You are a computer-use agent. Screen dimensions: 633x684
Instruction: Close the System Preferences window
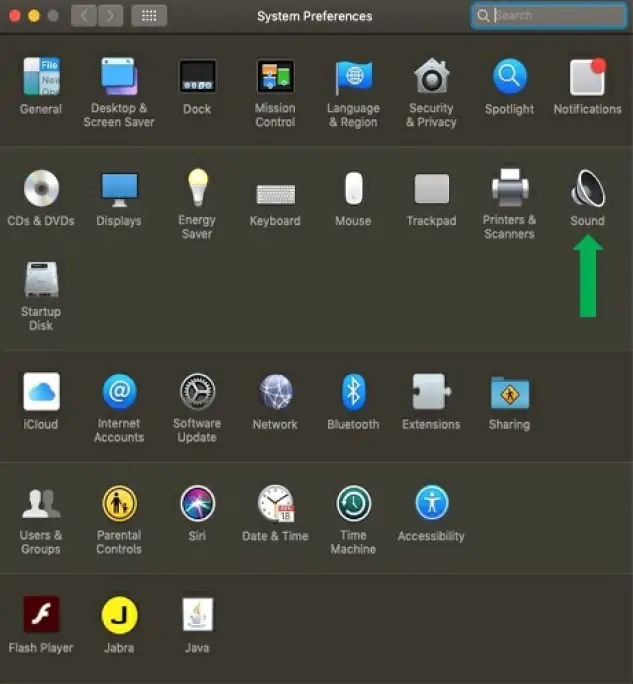(15, 16)
